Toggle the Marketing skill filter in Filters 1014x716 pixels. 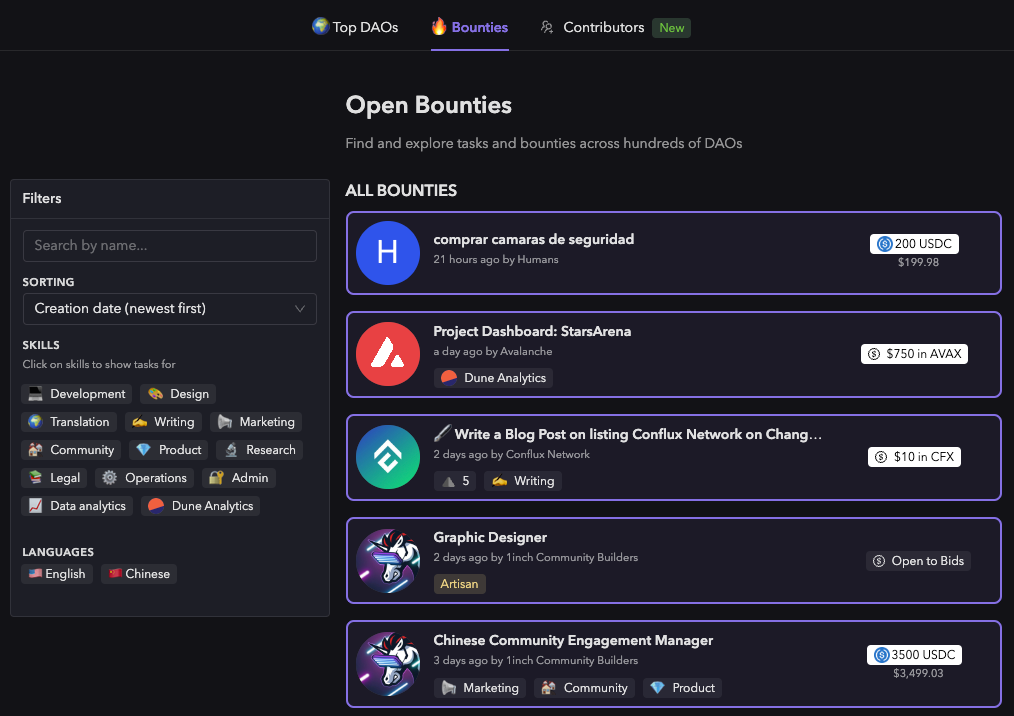pyautogui.click(x=256, y=422)
